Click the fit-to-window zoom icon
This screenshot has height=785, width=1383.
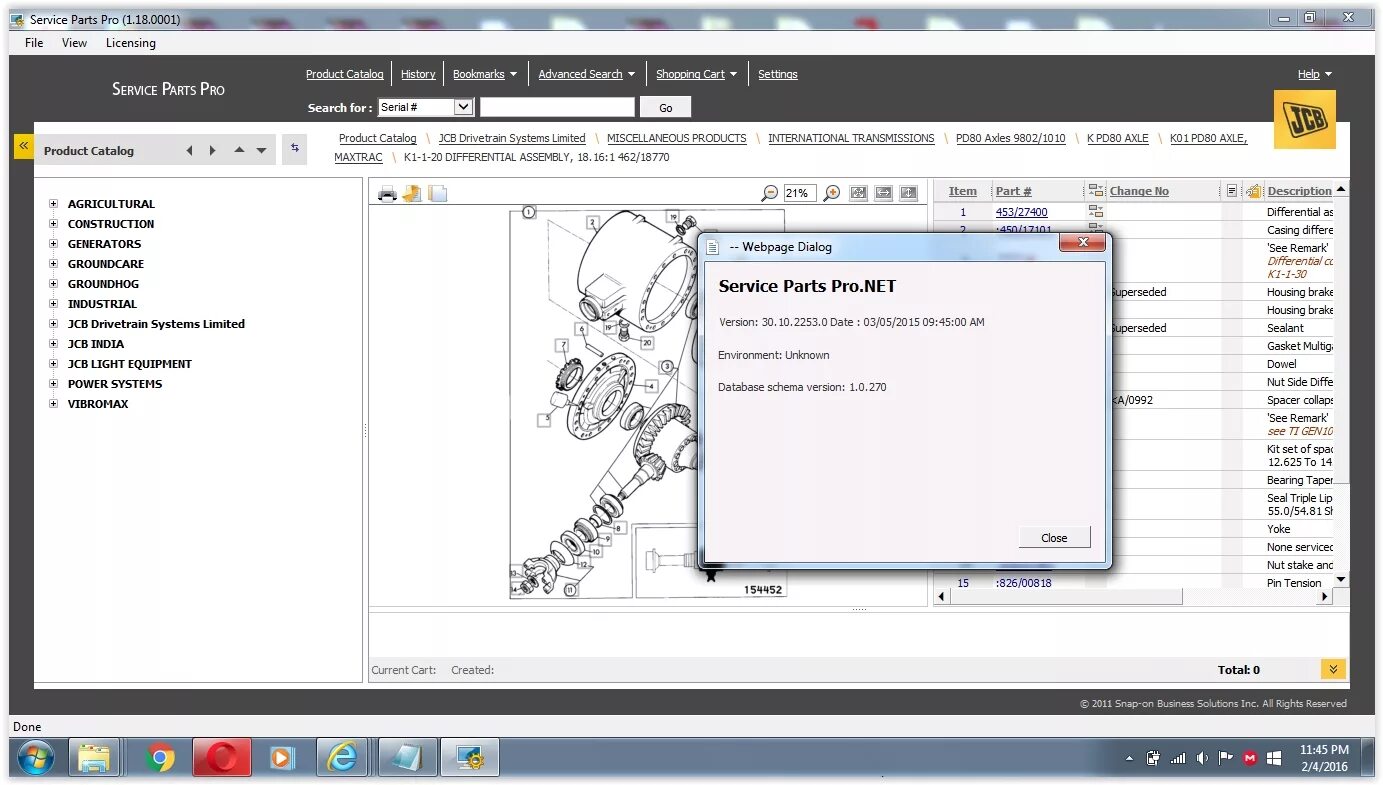[x=858, y=193]
